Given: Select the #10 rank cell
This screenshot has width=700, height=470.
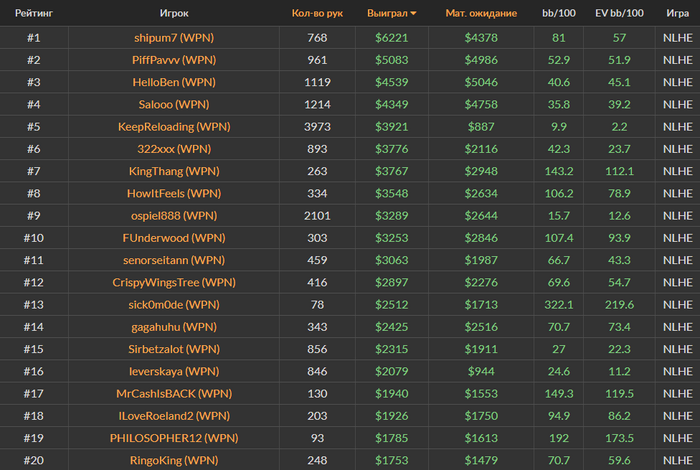Looking at the screenshot, I should (34, 238).
